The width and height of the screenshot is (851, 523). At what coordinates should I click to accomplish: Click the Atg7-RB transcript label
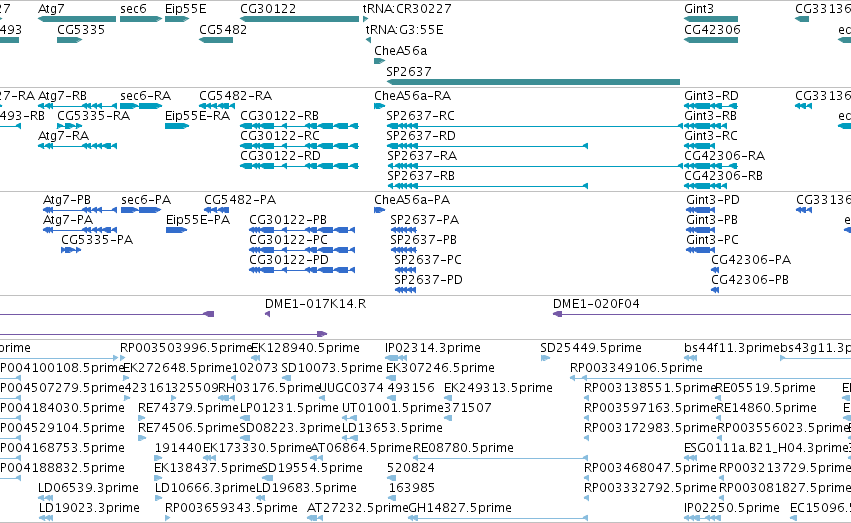(x=62, y=96)
